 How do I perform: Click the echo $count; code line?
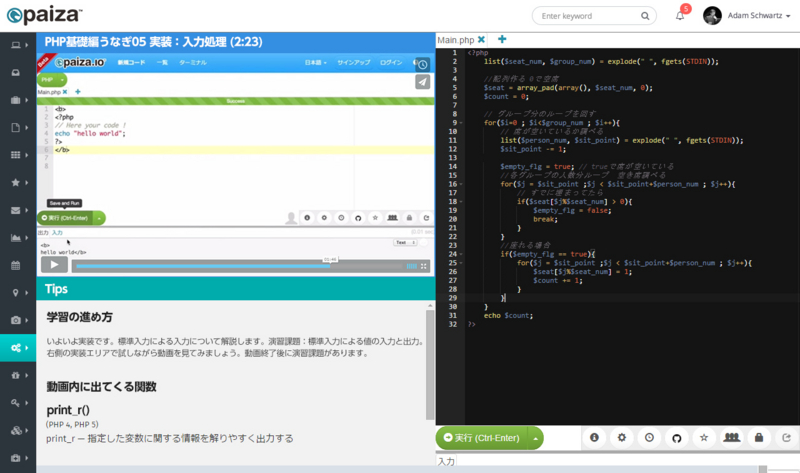pos(508,316)
